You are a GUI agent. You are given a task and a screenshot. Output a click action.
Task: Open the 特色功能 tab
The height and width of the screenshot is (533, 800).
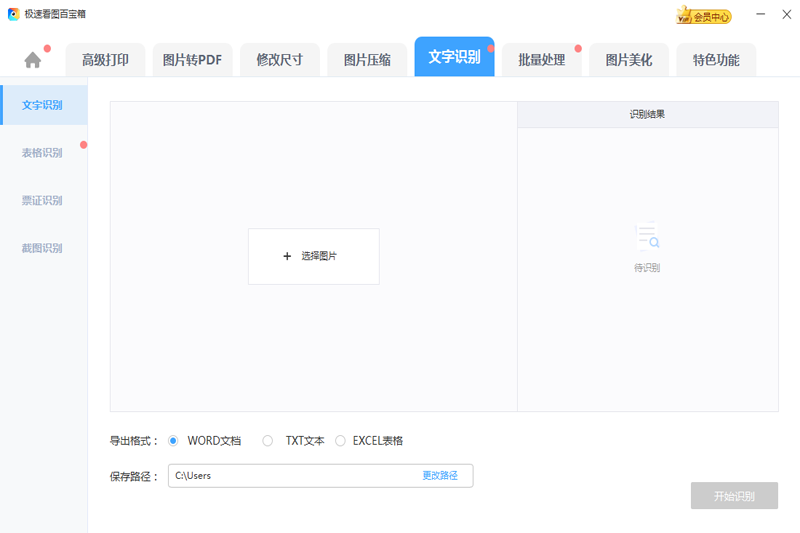(716, 60)
